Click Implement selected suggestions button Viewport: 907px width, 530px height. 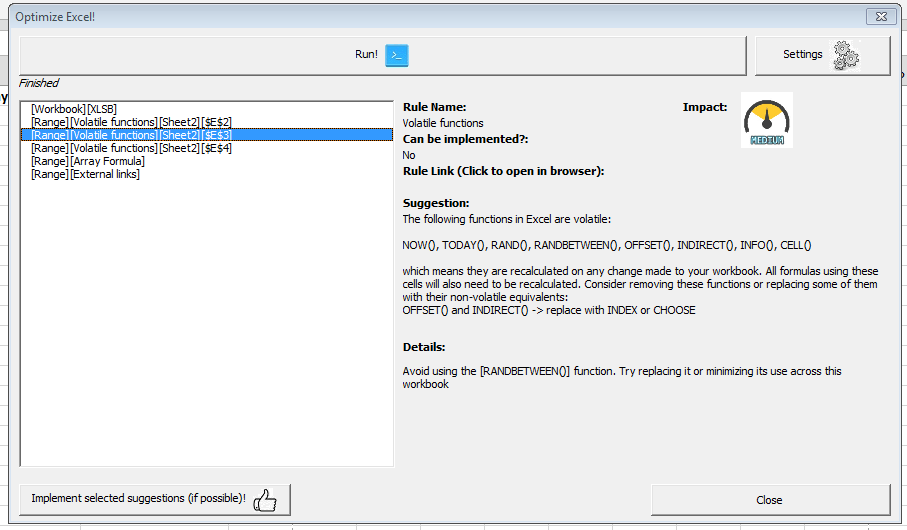(155, 499)
